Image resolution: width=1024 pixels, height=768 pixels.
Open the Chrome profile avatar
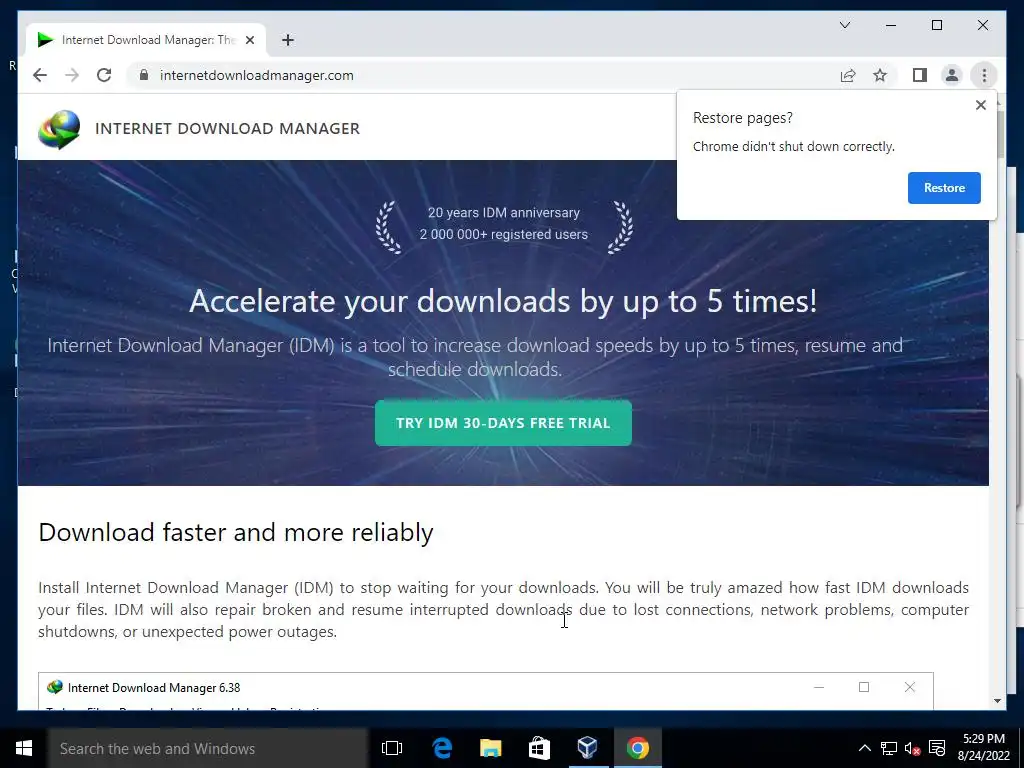coord(952,75)
